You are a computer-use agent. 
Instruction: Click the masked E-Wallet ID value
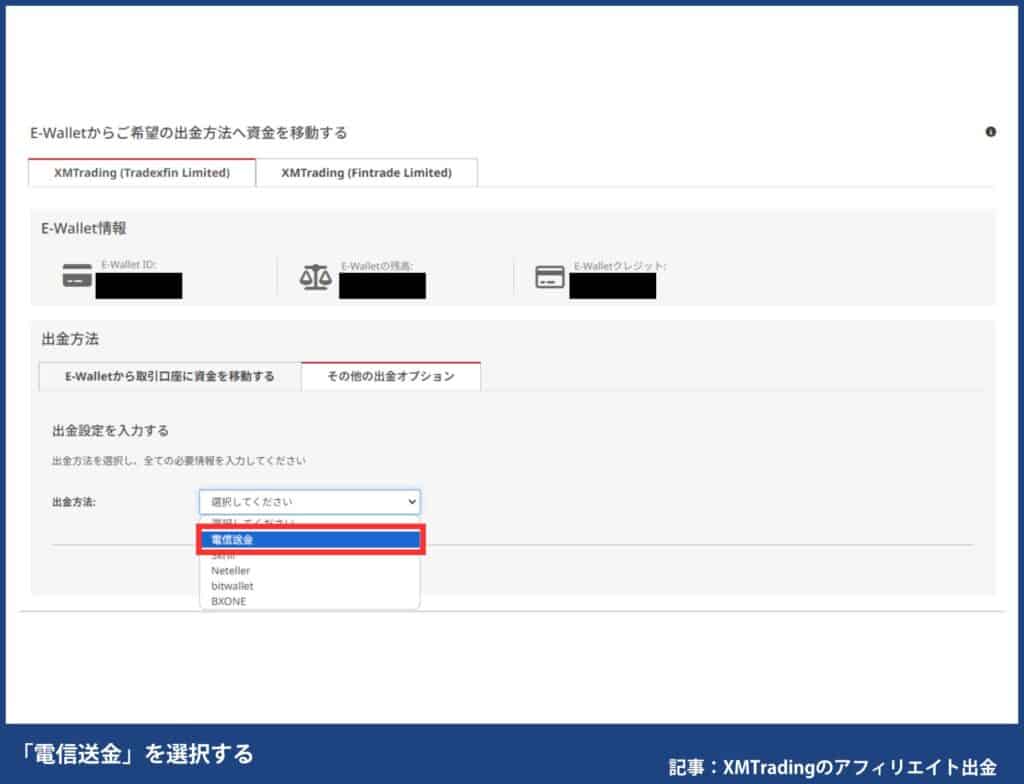pyautogui.click(x=139, y=285)
